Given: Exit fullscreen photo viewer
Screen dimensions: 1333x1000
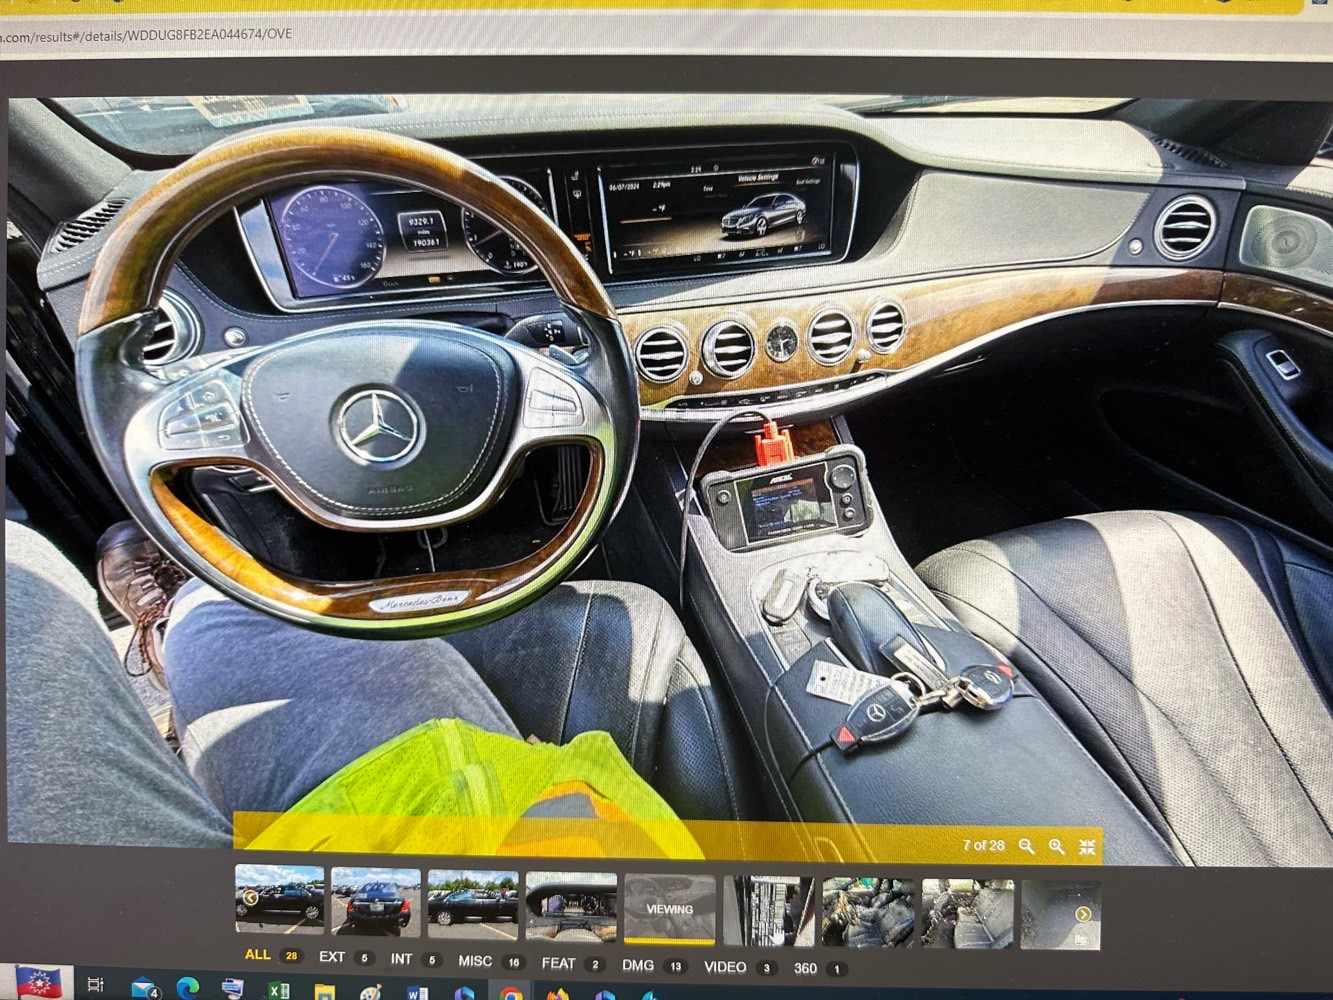Looking at the screenshot, I should (1087, 847).
